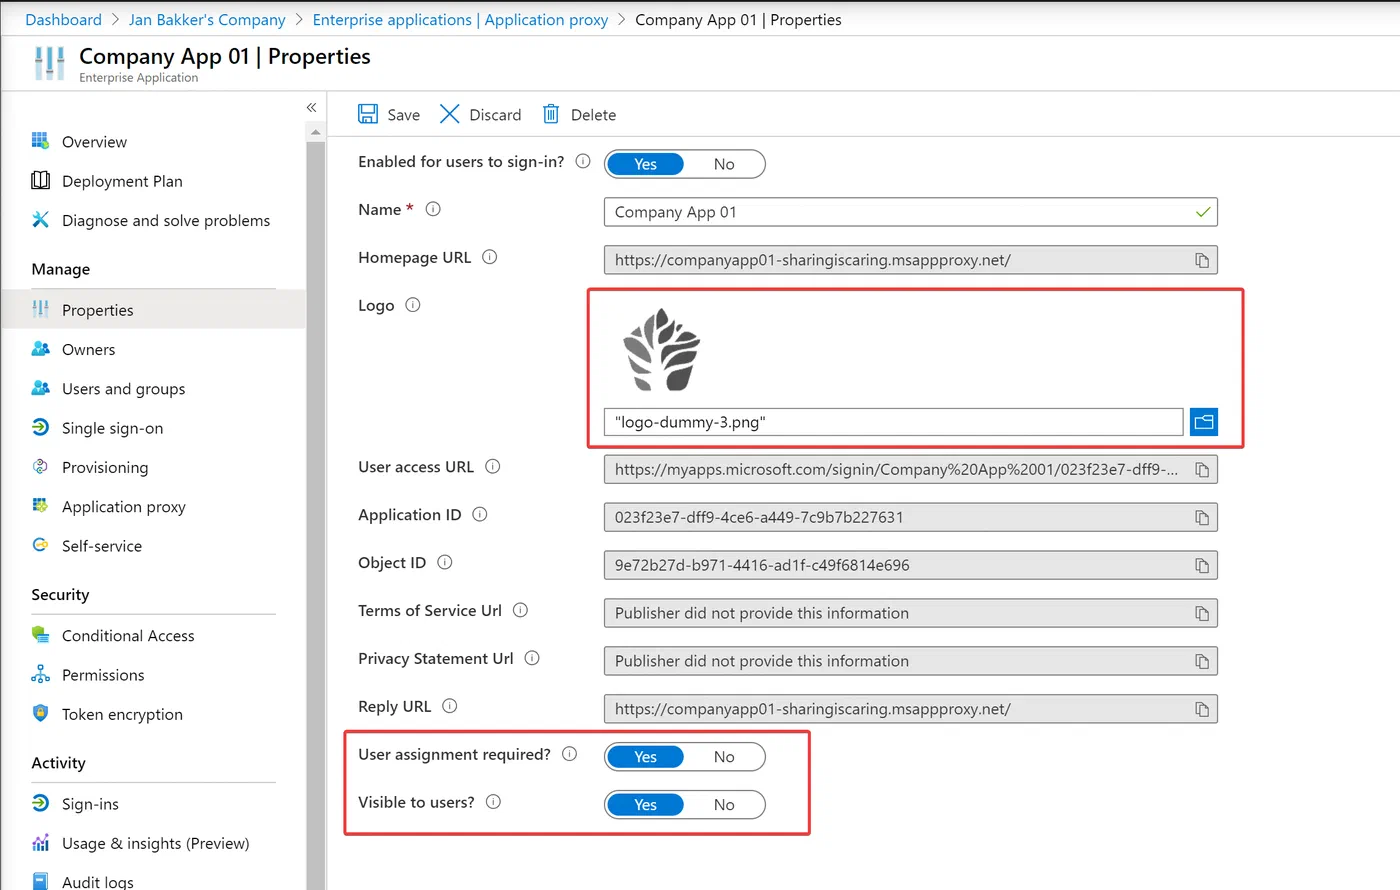Go to Dashboard breadcrumb

[63, 20]
